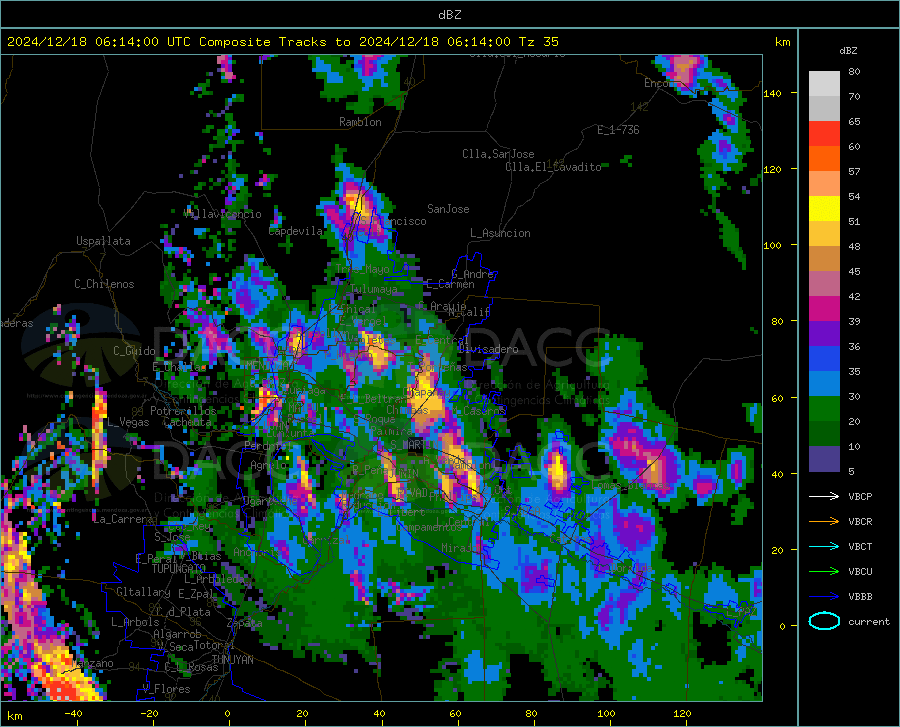The height and width of the screenshot is (727, 900).
Task: Pick the light blue 30-35 dBZ swatch
Action: [824, 384]
